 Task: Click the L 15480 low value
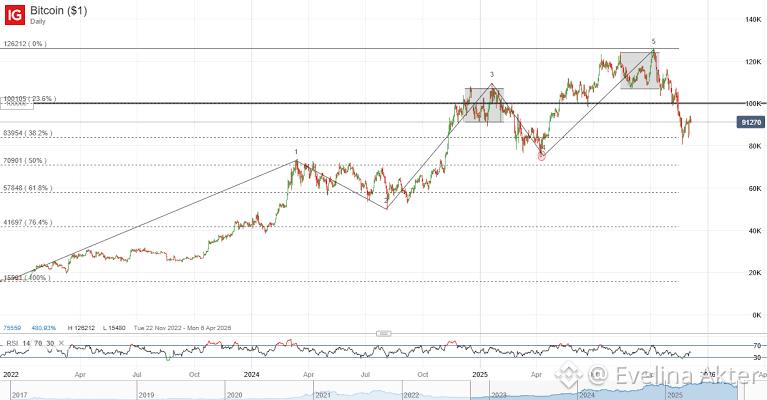click(114, 328)
